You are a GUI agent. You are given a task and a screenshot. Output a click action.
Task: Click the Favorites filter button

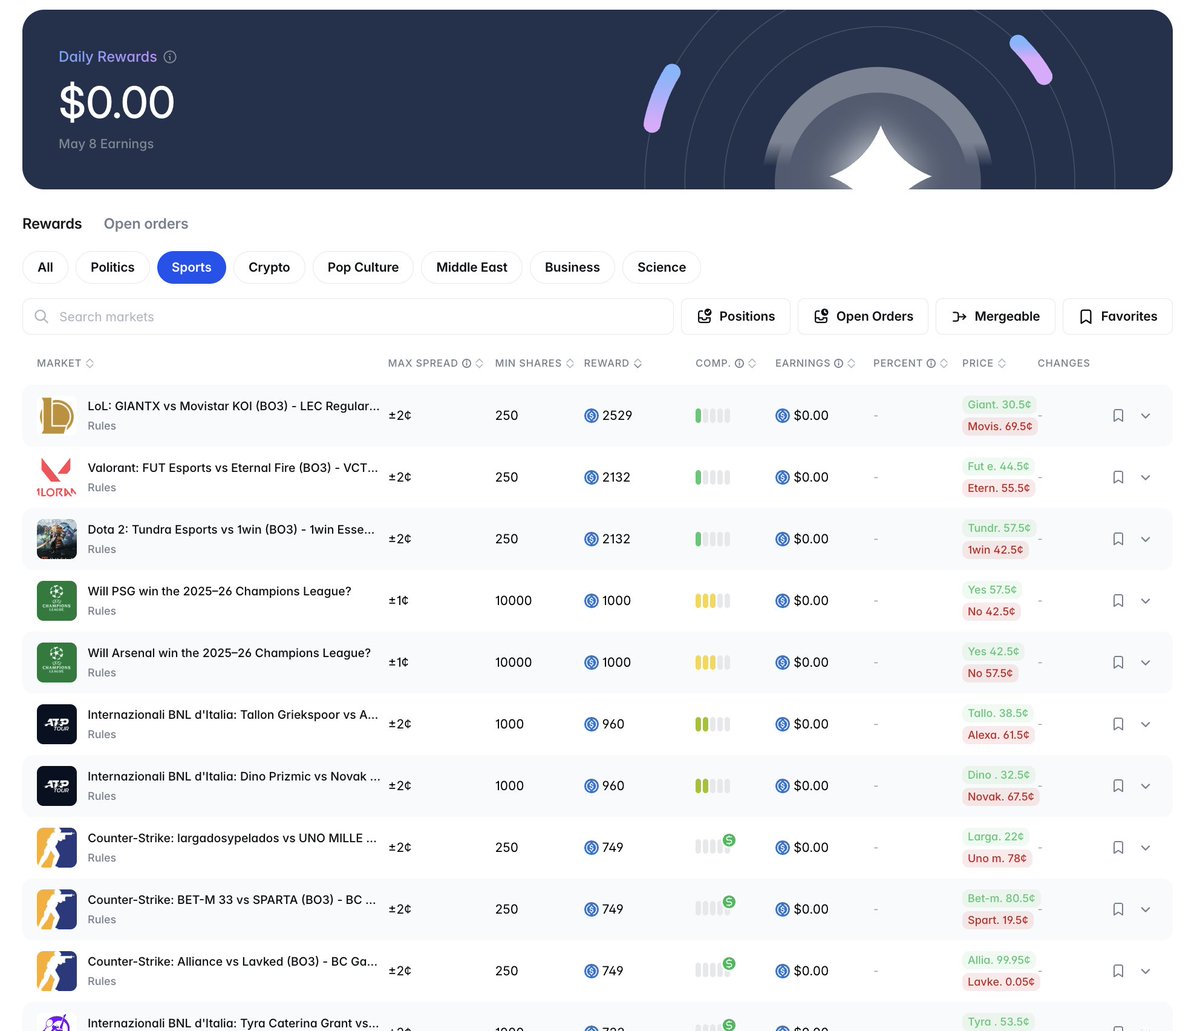point(1118,316)
